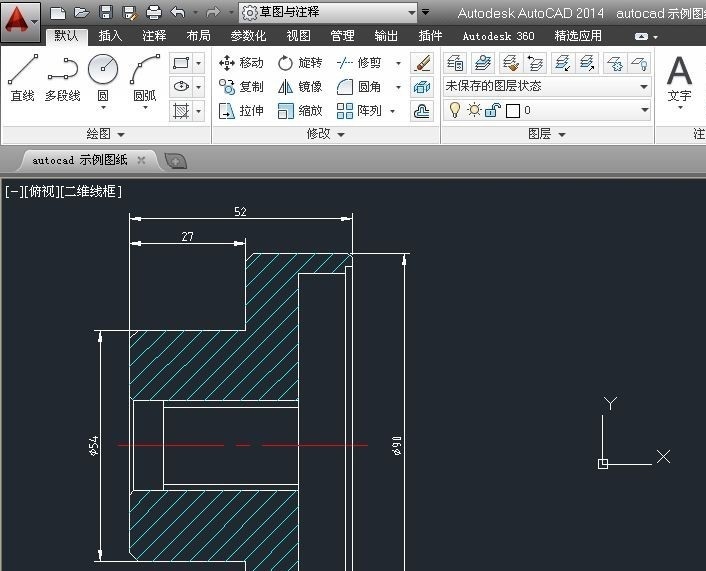Viewport: 706px width, 571px height.
Task: Activate the 移动 move tool
Action: [241, 63]
